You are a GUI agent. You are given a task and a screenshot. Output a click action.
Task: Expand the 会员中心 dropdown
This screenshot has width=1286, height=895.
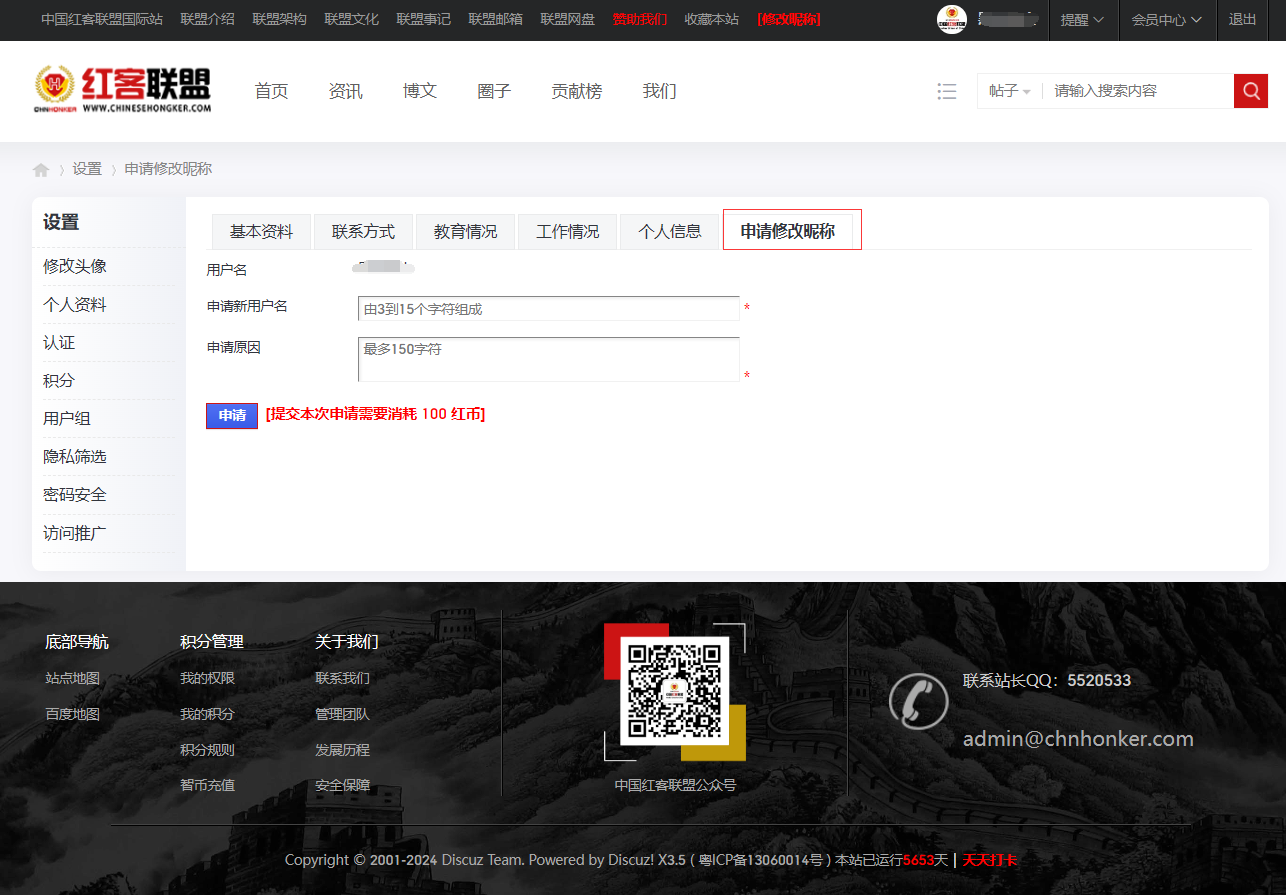tap(1166, 20)
